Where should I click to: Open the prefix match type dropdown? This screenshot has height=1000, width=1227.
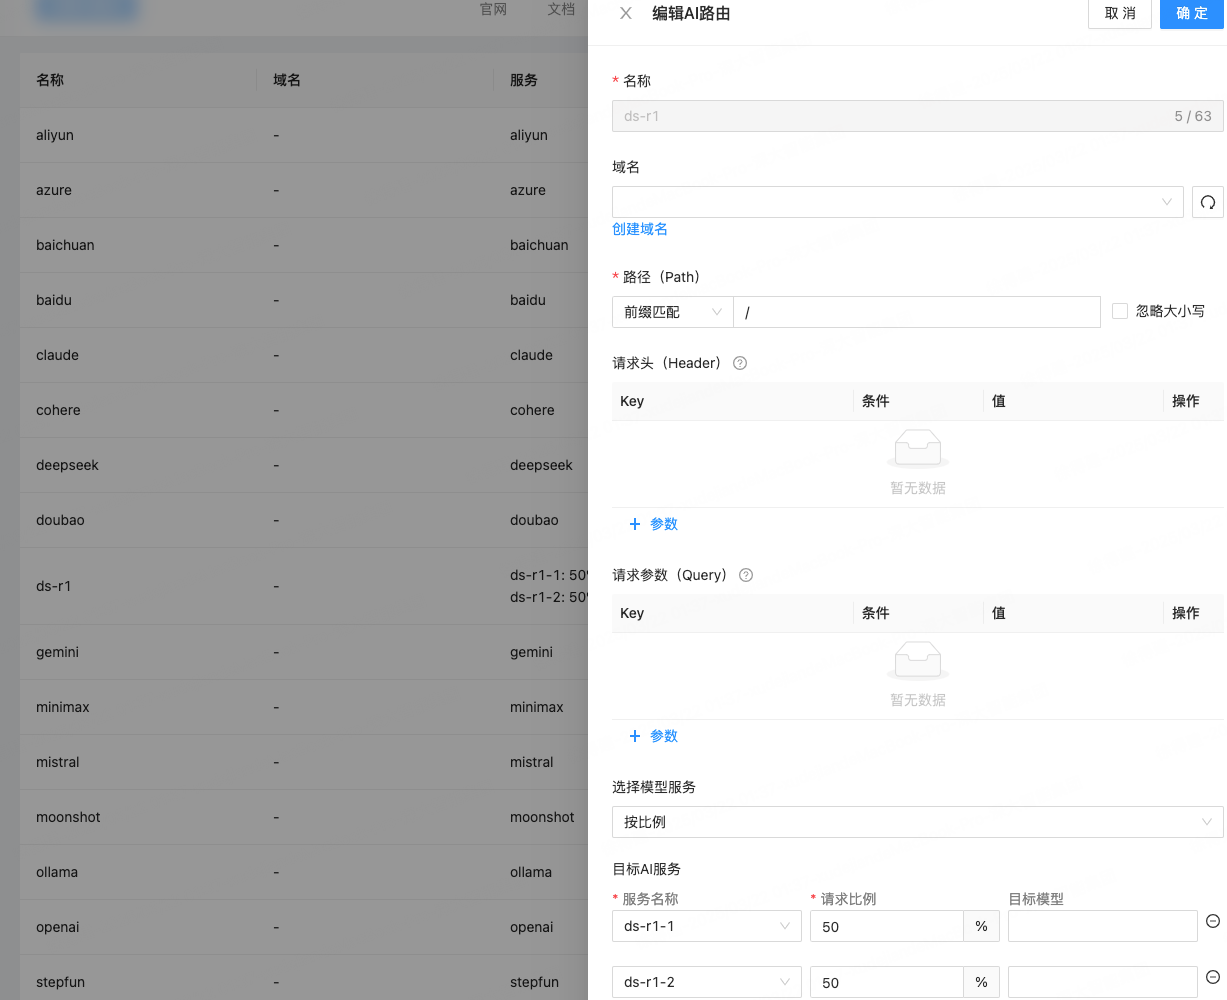coord(672,312)
